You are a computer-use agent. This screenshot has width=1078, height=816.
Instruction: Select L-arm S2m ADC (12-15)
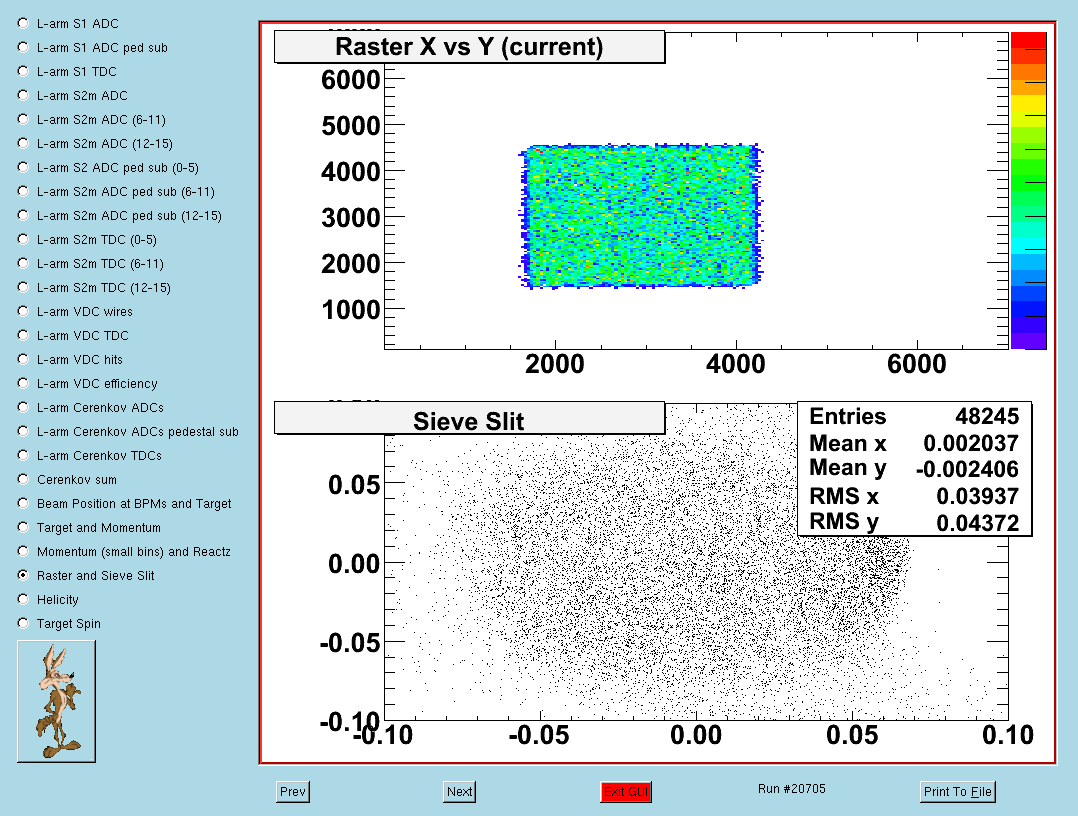coord(23,144)
